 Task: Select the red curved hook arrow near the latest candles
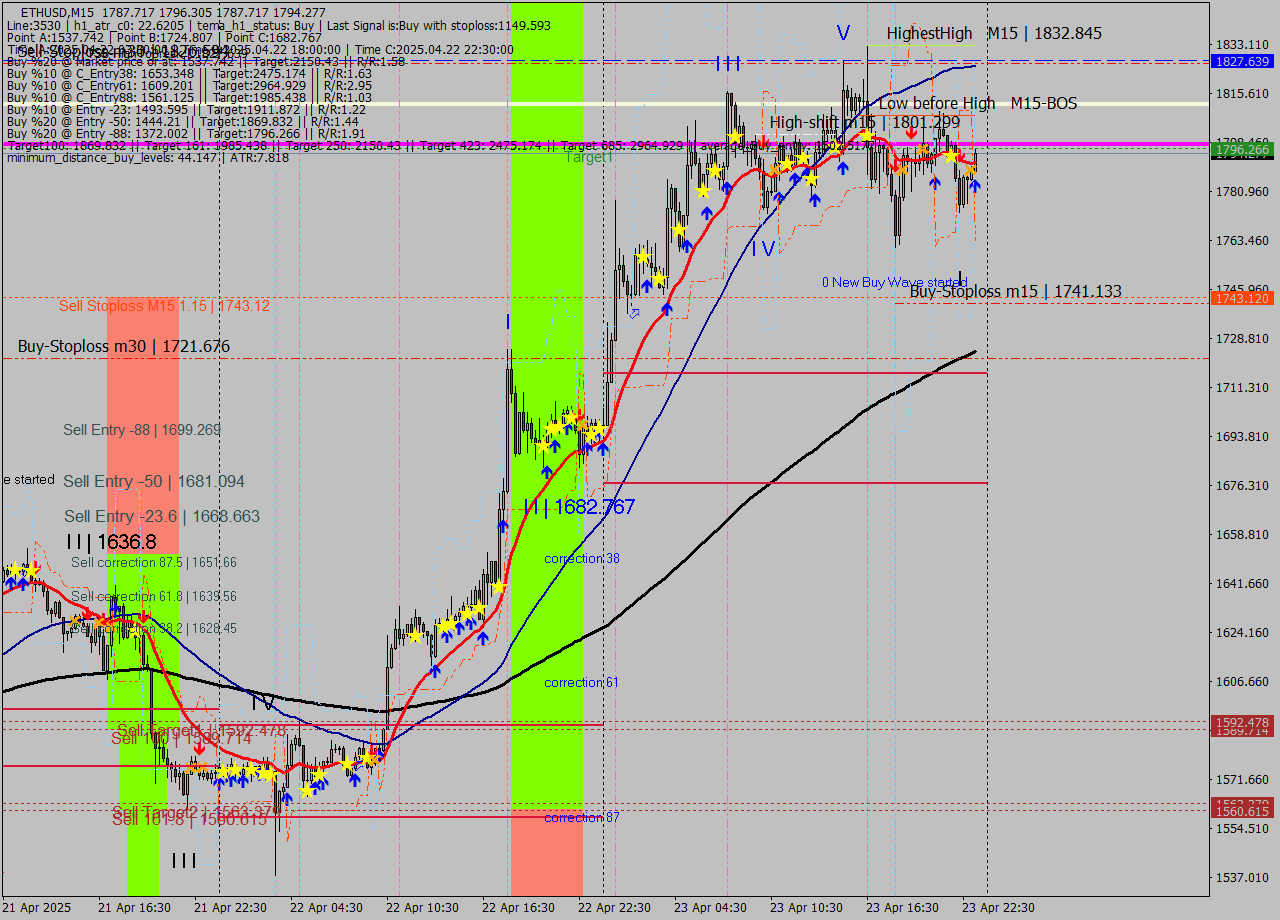click(x=962, y=157)
